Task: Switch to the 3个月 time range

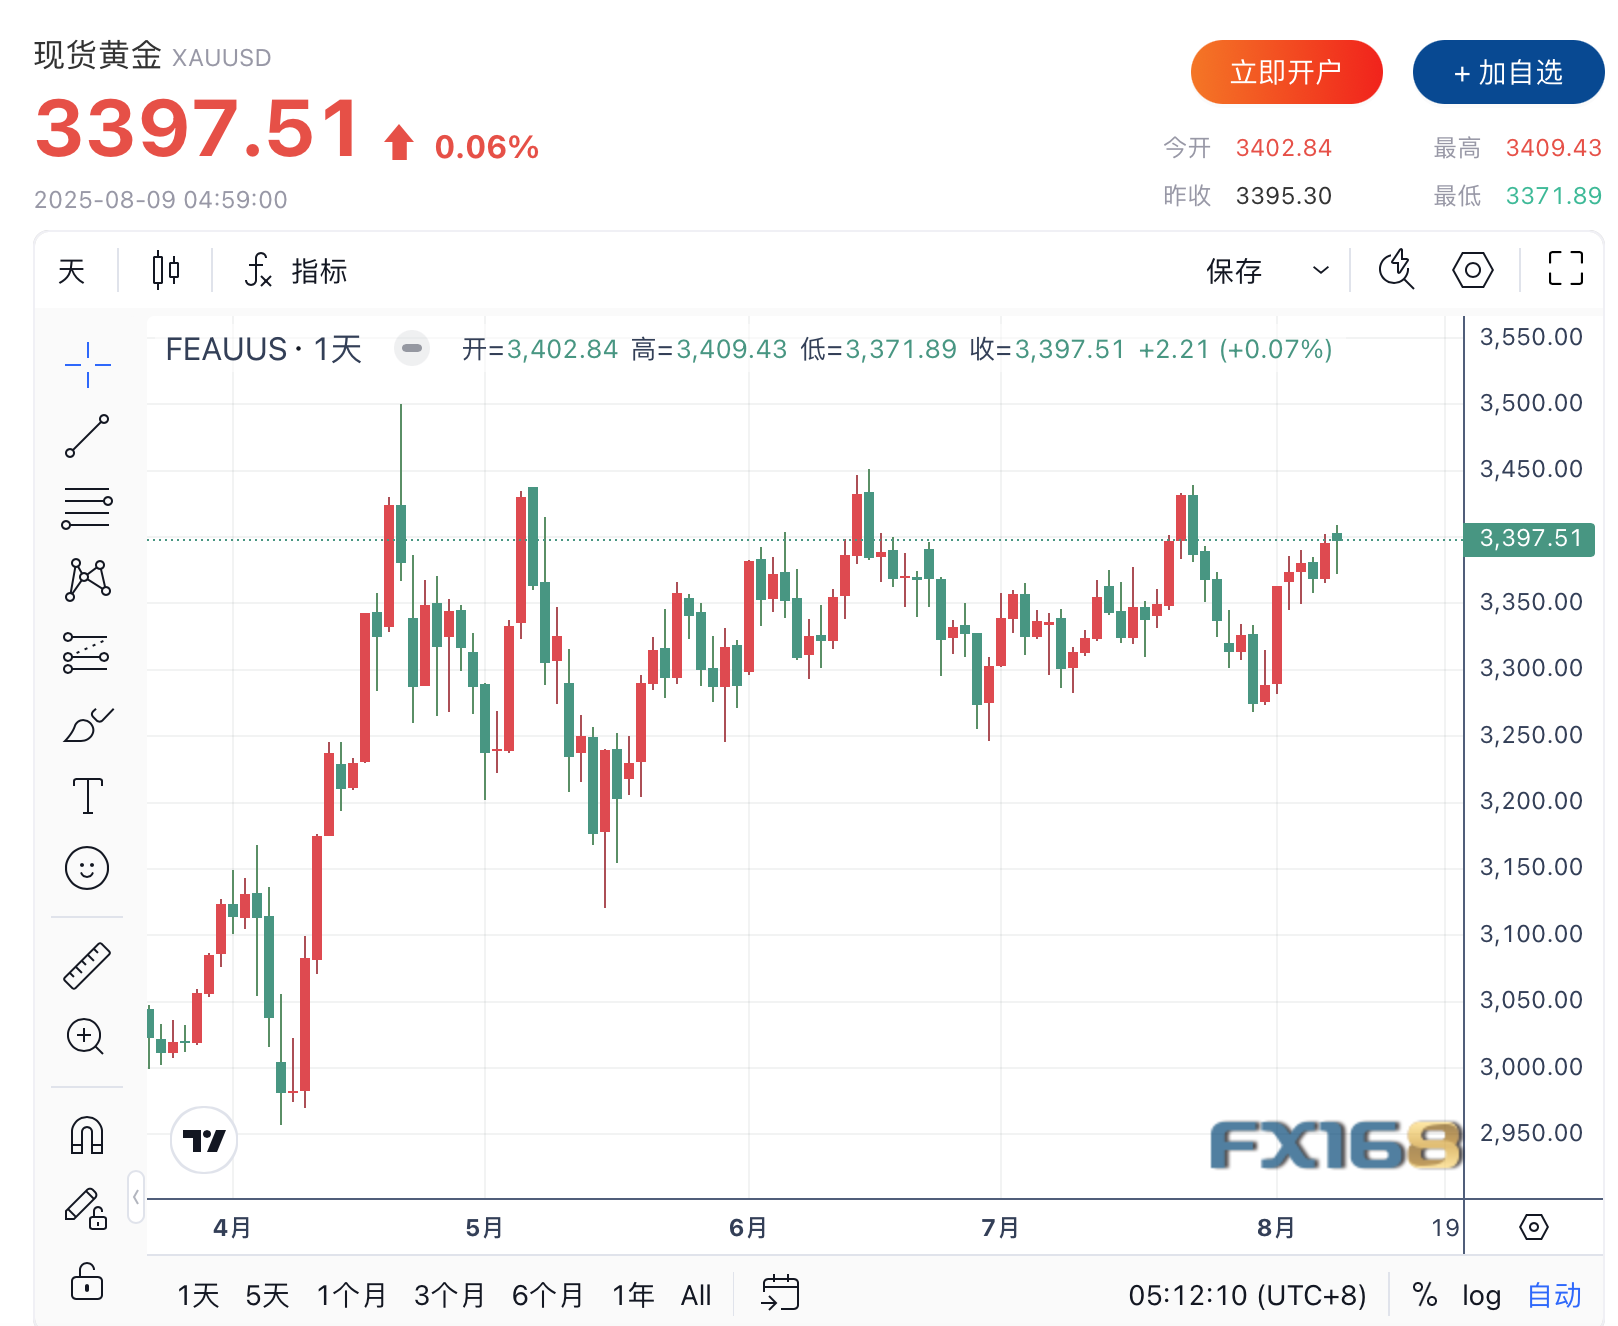Action: coord(449,1296)
